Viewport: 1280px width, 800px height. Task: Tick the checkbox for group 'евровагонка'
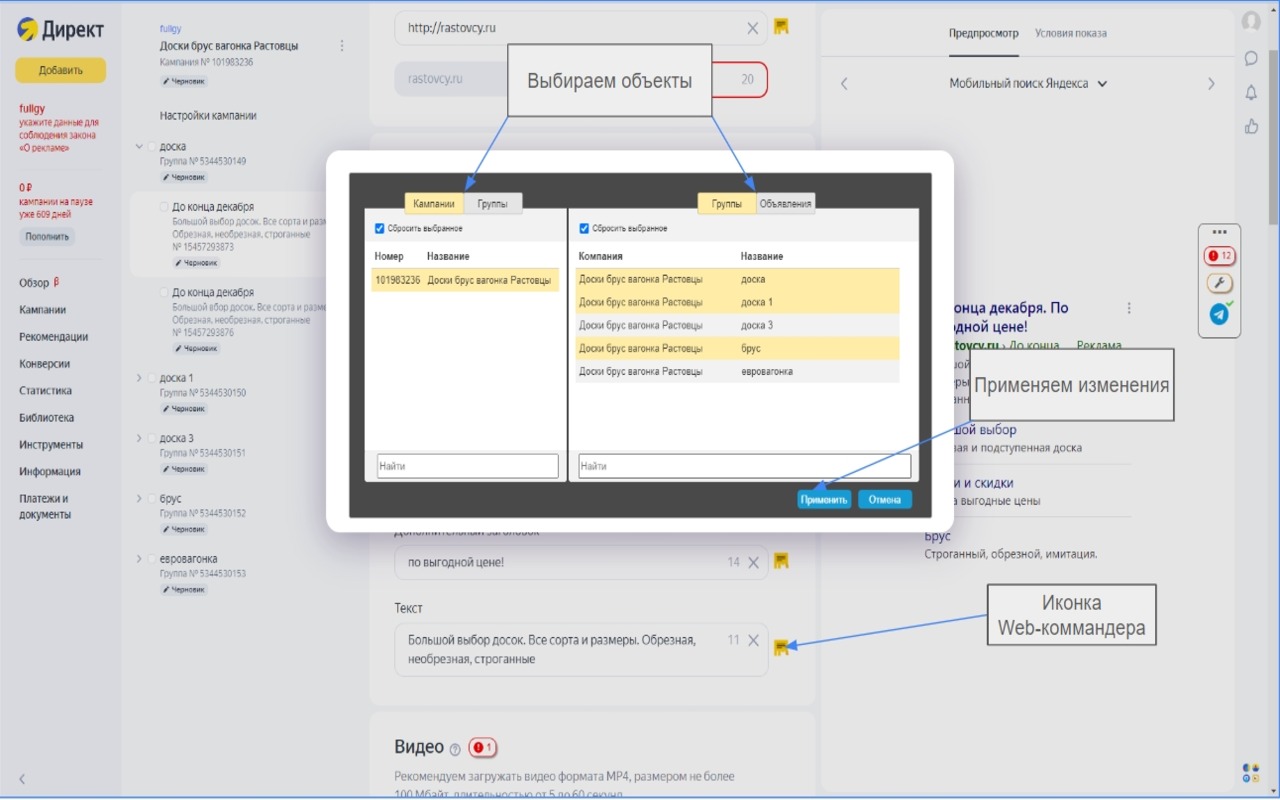150,559
